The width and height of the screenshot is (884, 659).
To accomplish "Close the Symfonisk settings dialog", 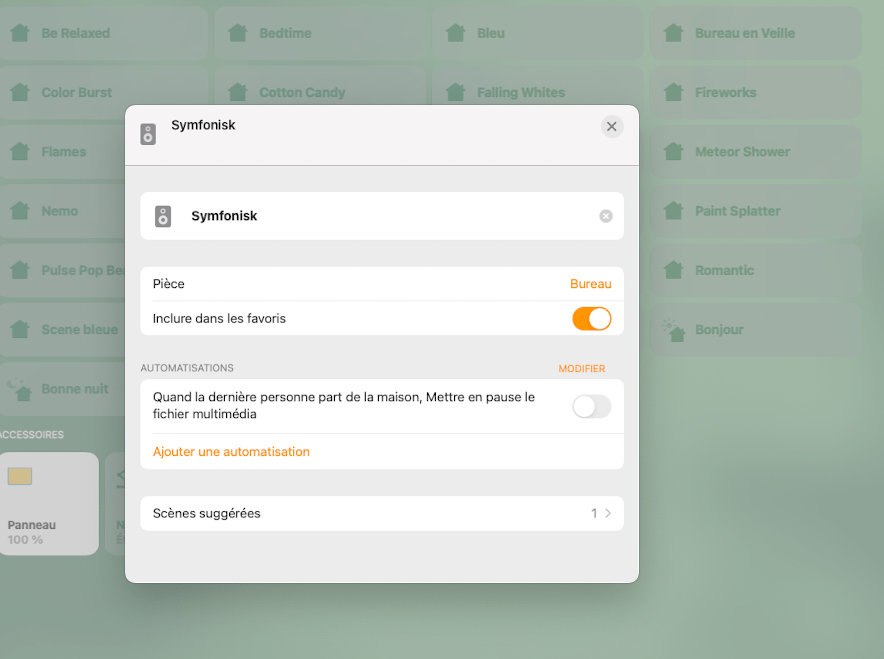I will pos(612,126).
